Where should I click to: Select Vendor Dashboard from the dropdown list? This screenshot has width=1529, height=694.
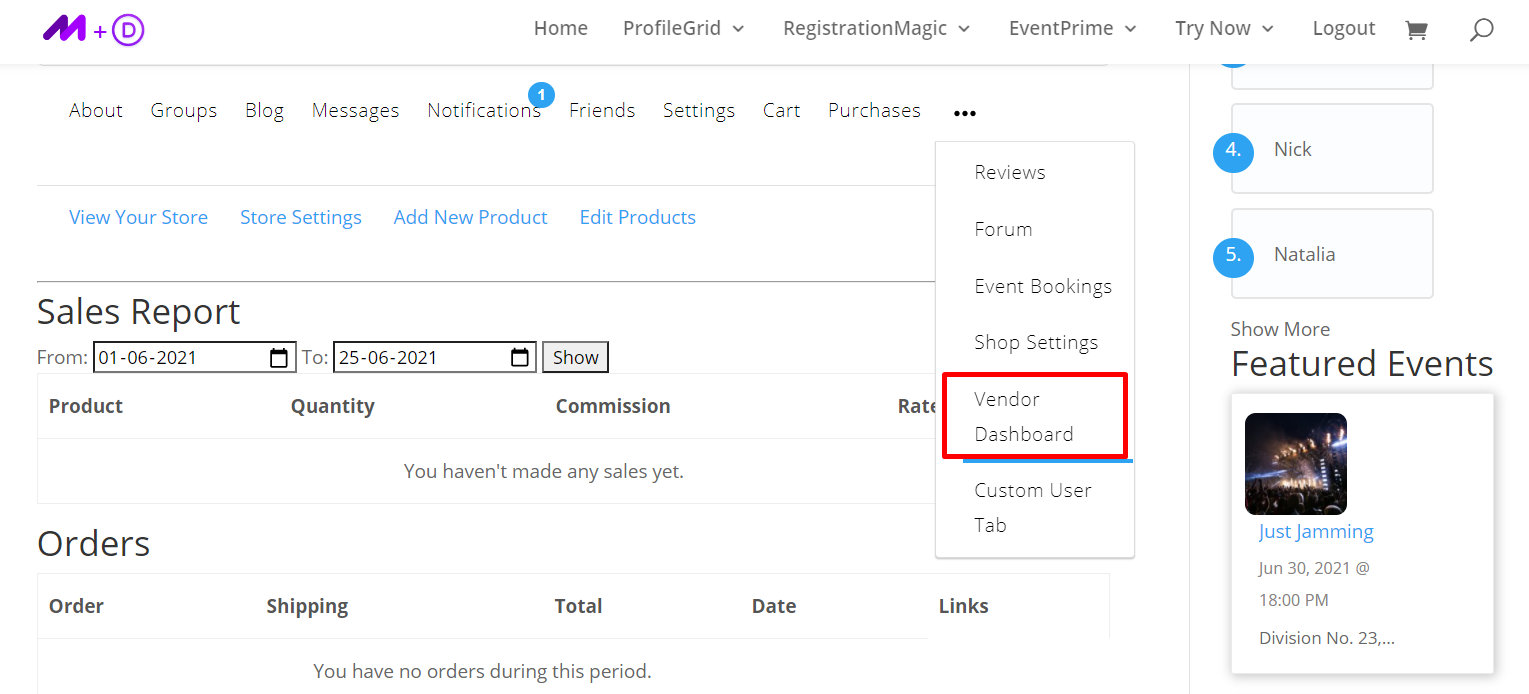coord(1024,416)
